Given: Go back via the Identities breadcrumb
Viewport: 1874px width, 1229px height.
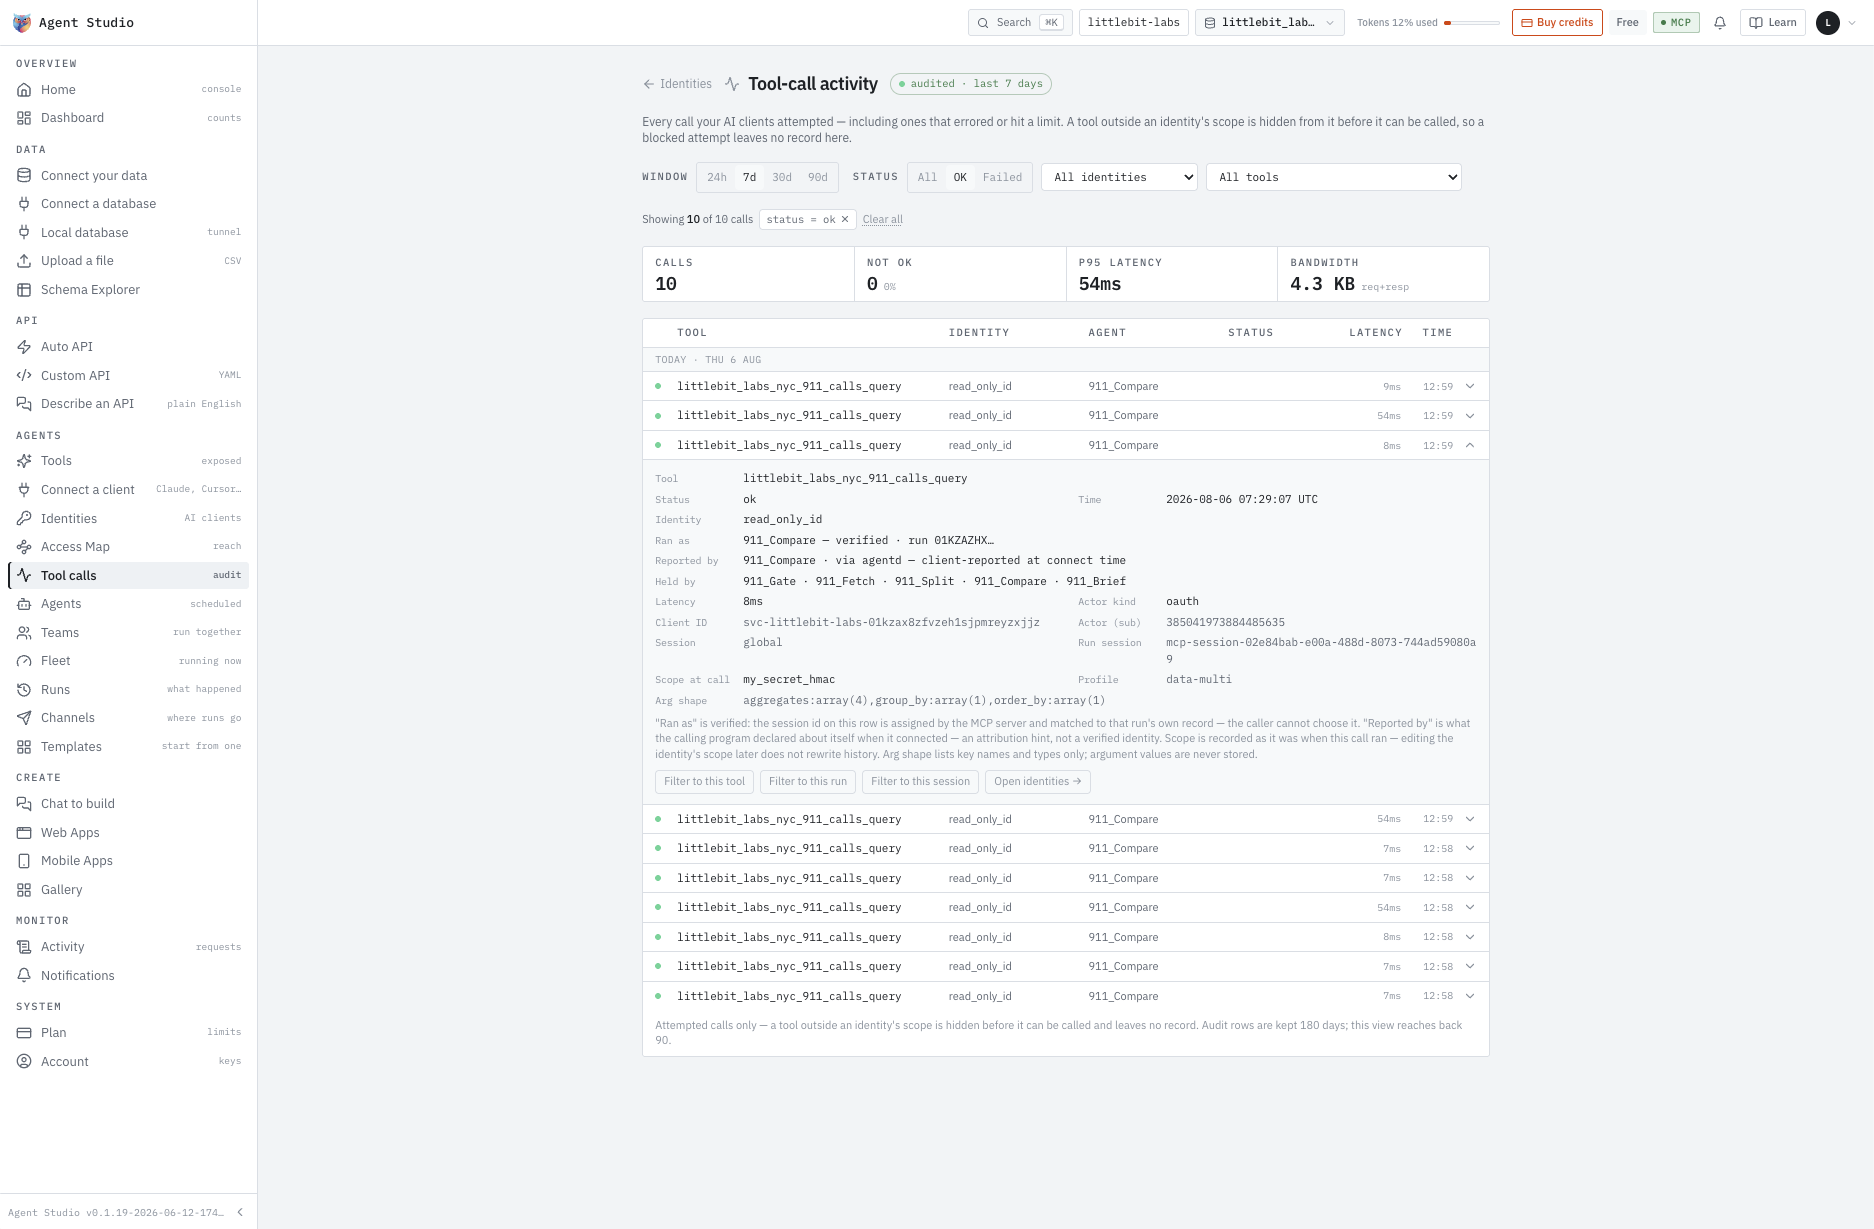Looking at the screenshot, I should 678,84.
